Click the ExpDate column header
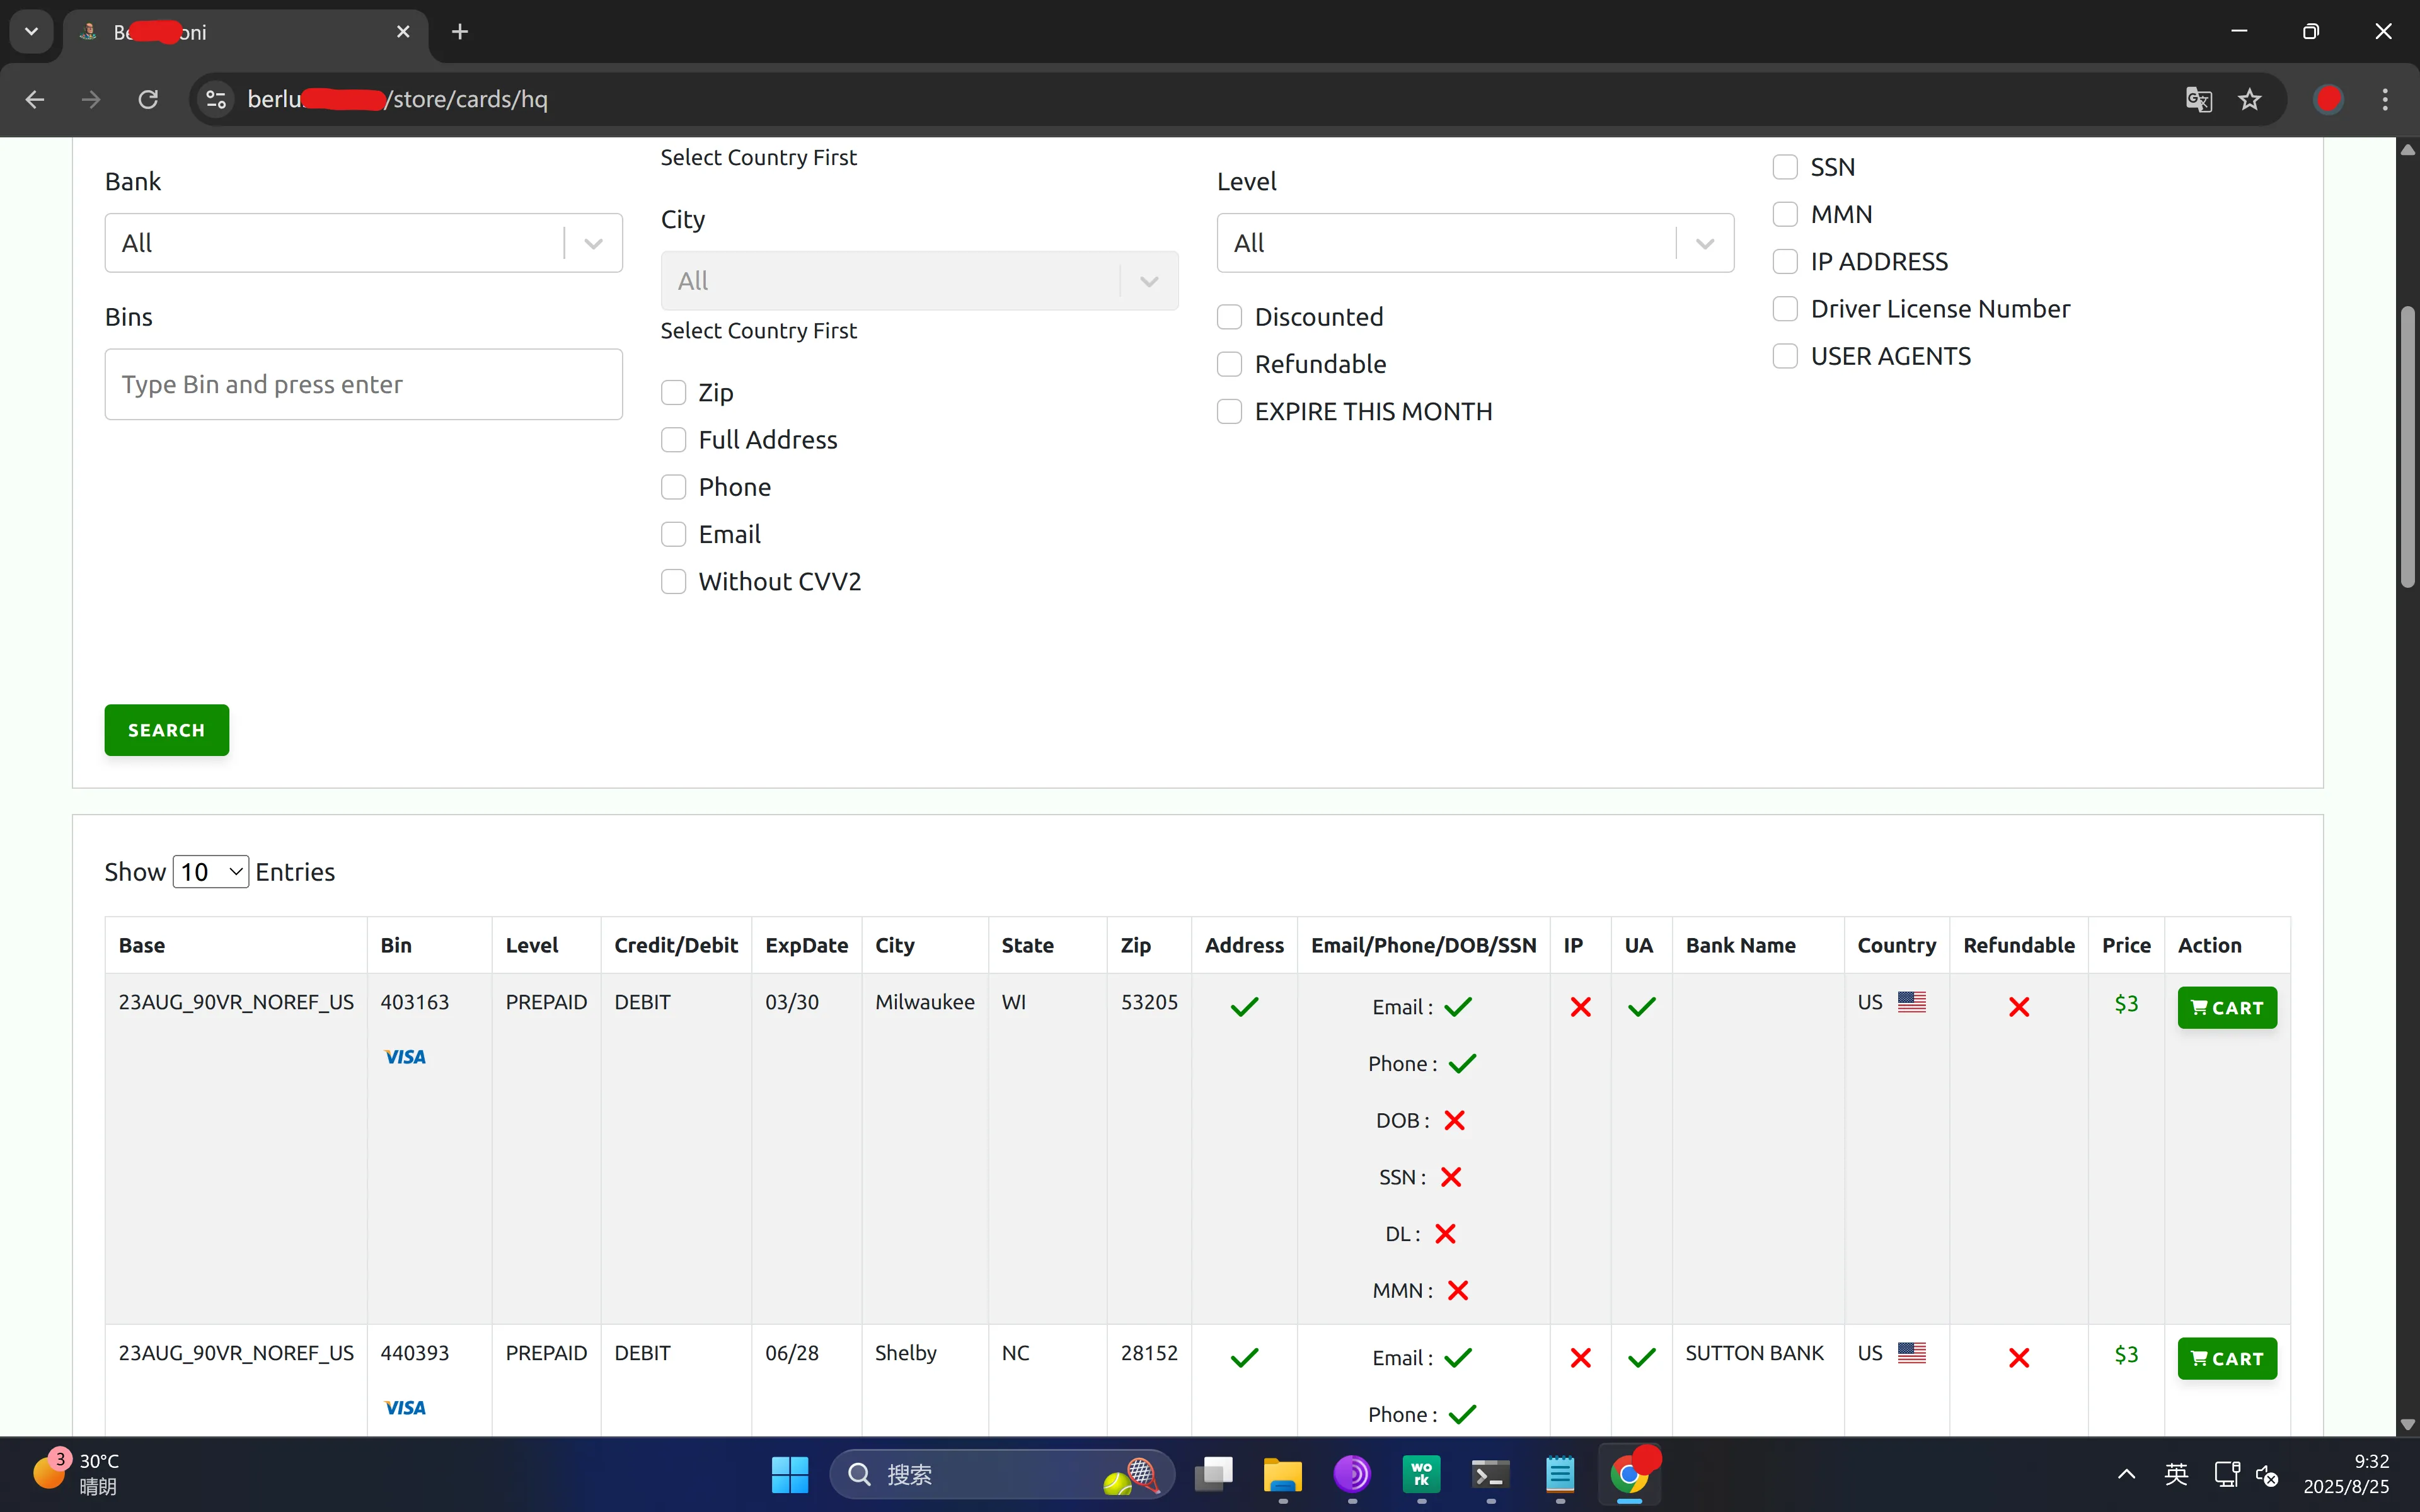 pos(807,945)
